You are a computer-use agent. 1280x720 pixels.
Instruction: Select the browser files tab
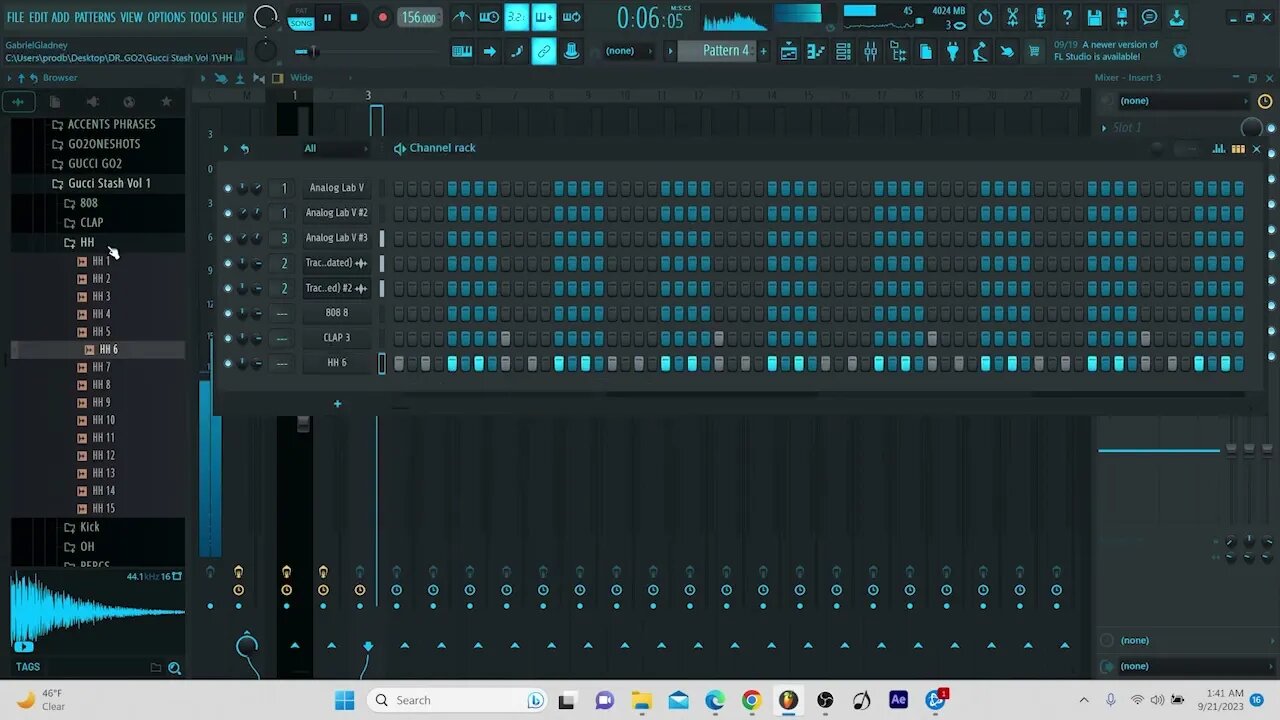55,101
